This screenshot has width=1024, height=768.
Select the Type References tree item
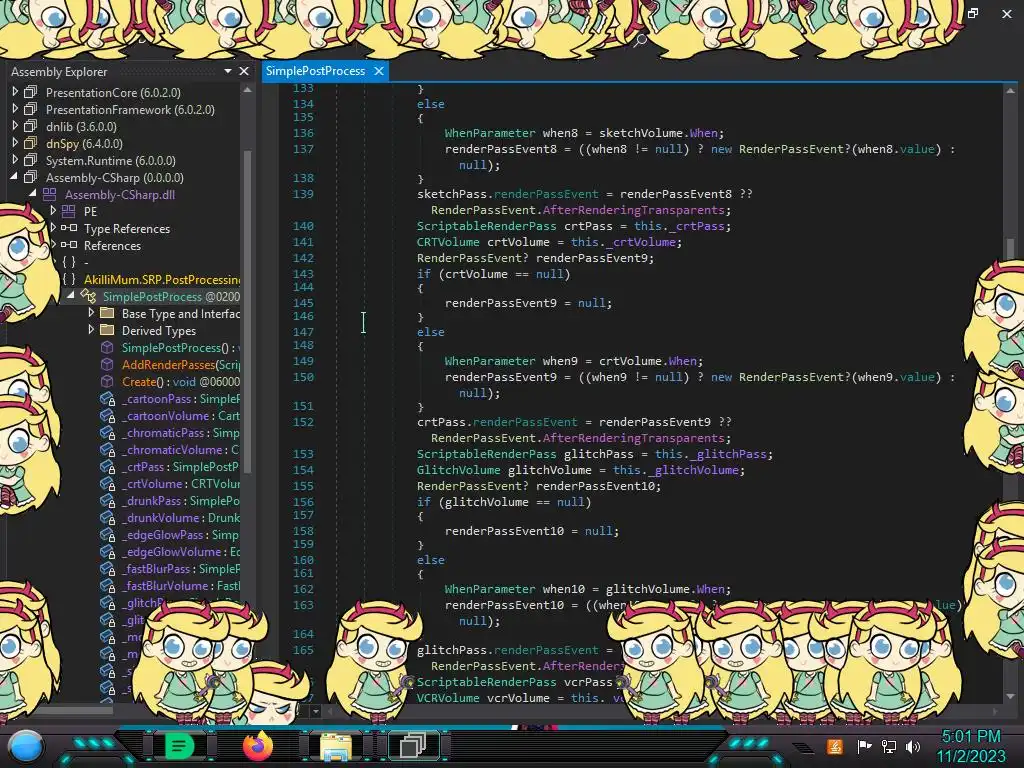(x=127, y=229)
